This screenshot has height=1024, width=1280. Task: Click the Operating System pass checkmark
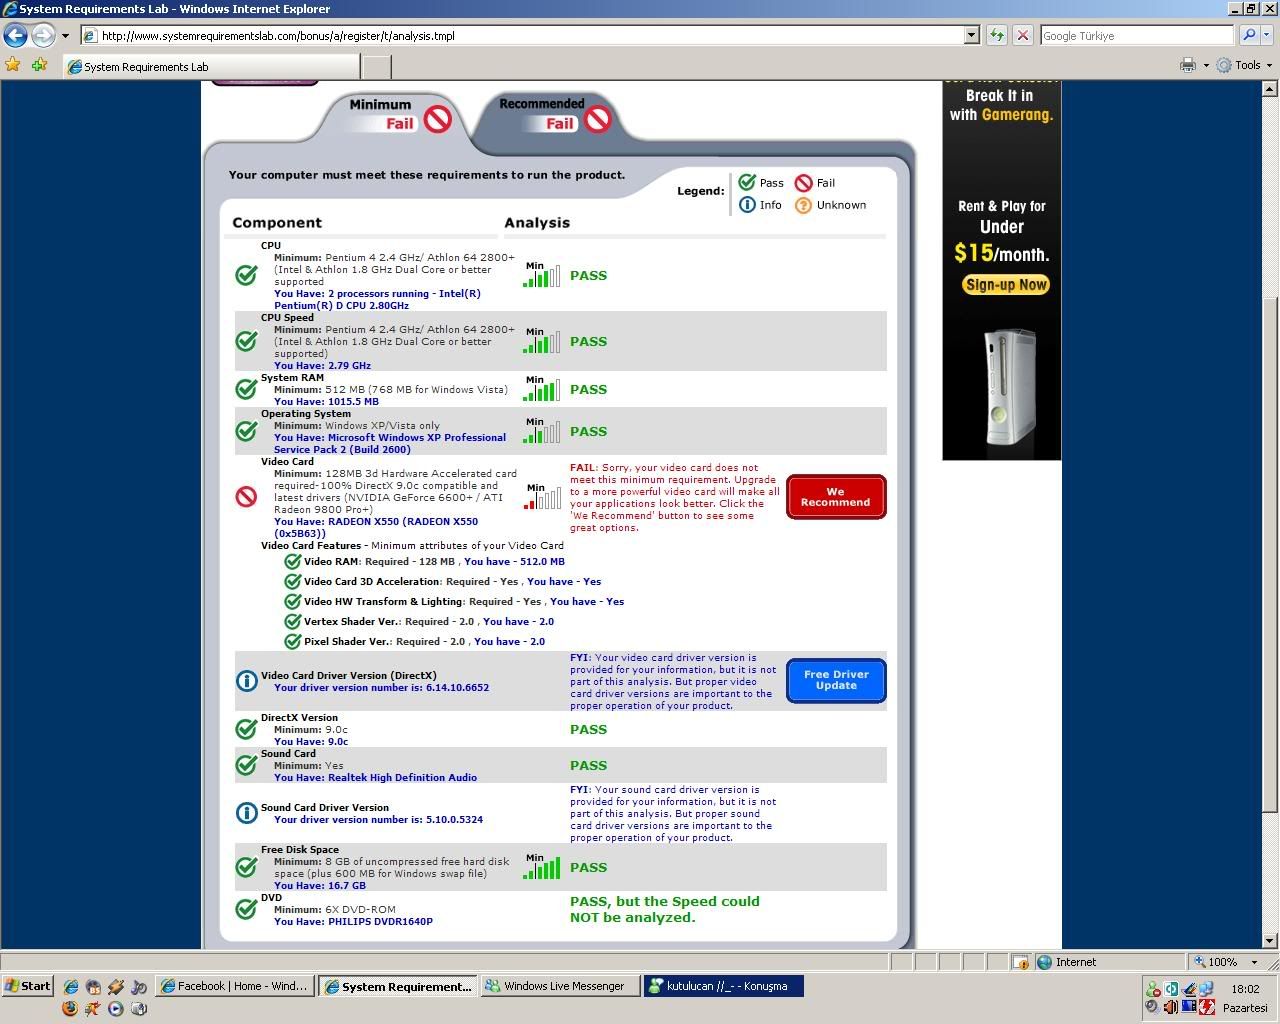pyautogui.click(x=246, y=431)
